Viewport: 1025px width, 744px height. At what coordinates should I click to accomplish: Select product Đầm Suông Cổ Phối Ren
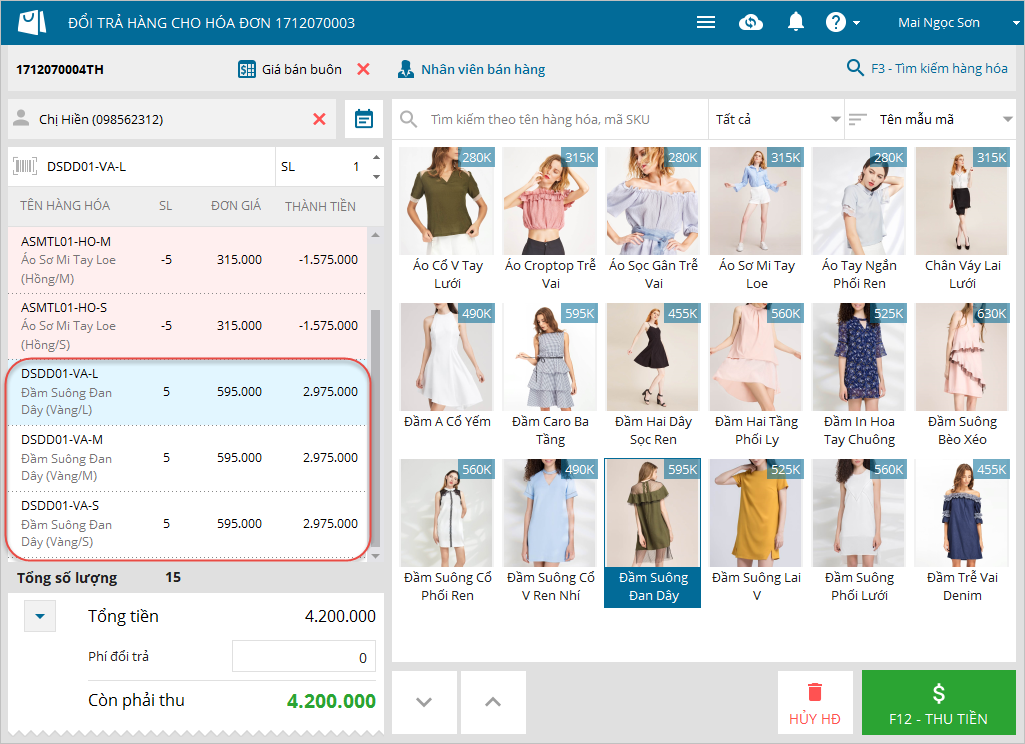click(447, 532)
